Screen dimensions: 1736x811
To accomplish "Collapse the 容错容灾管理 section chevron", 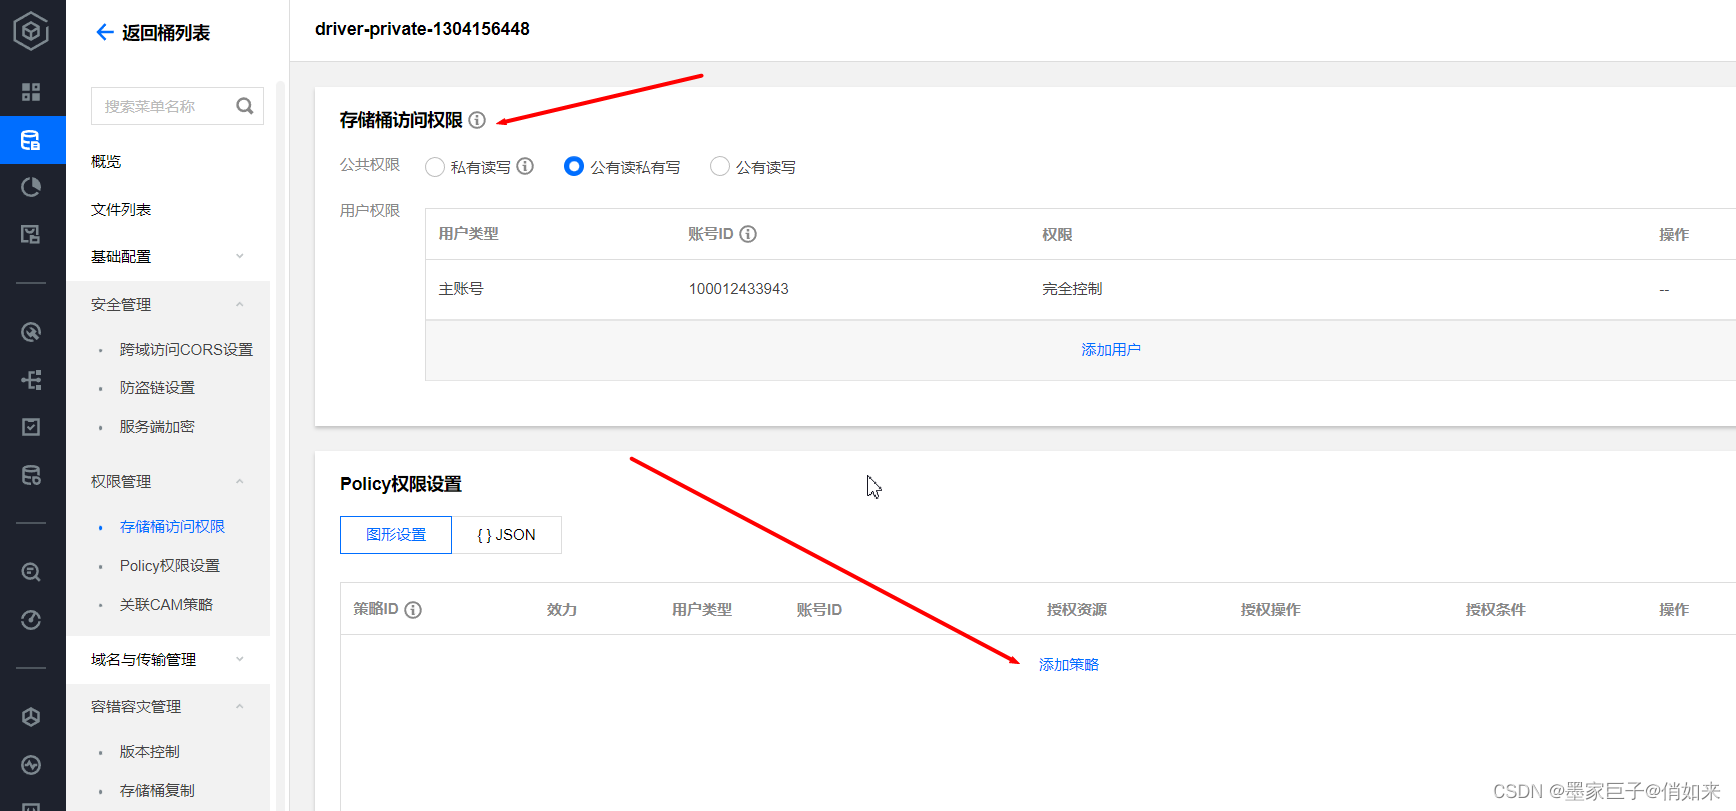I will (240, 706).
